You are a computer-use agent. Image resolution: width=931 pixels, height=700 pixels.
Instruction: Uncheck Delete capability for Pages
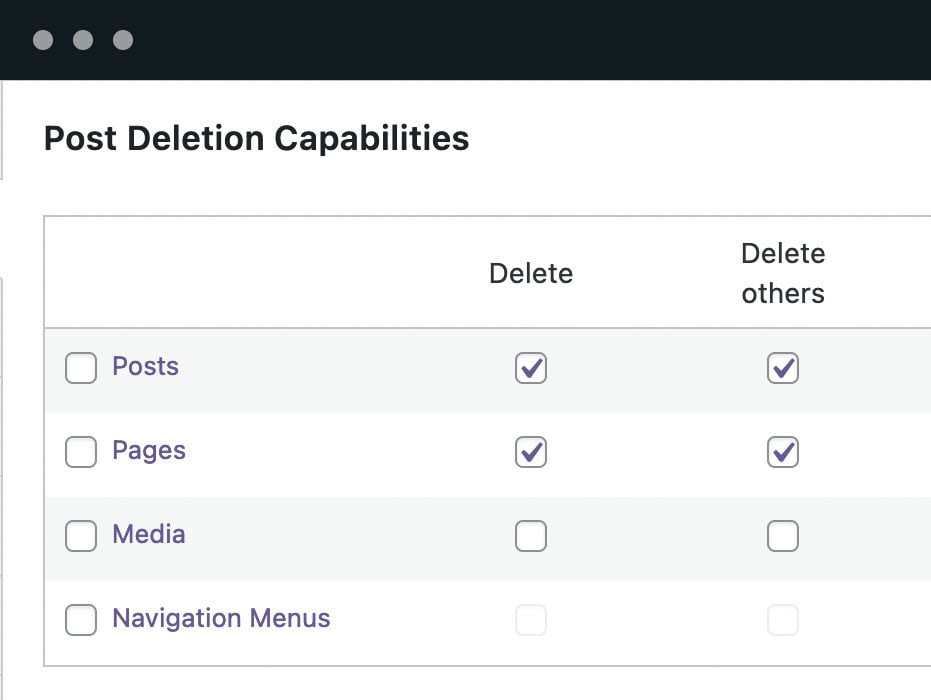point(531,452)
